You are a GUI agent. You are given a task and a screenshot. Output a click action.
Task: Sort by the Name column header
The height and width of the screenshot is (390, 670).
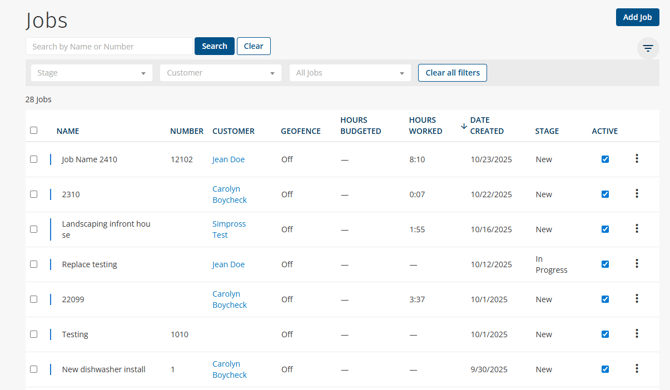(x=68, y=131)
